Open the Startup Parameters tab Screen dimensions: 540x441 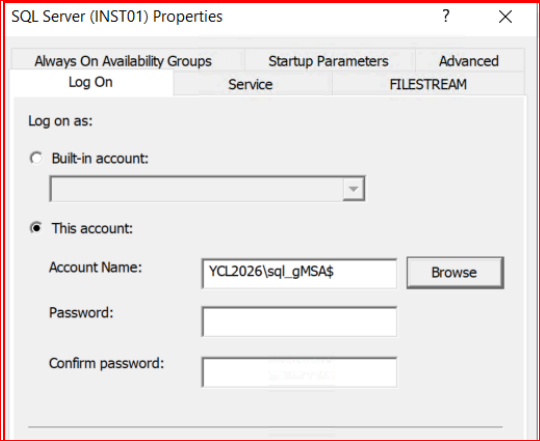[329, 61]
